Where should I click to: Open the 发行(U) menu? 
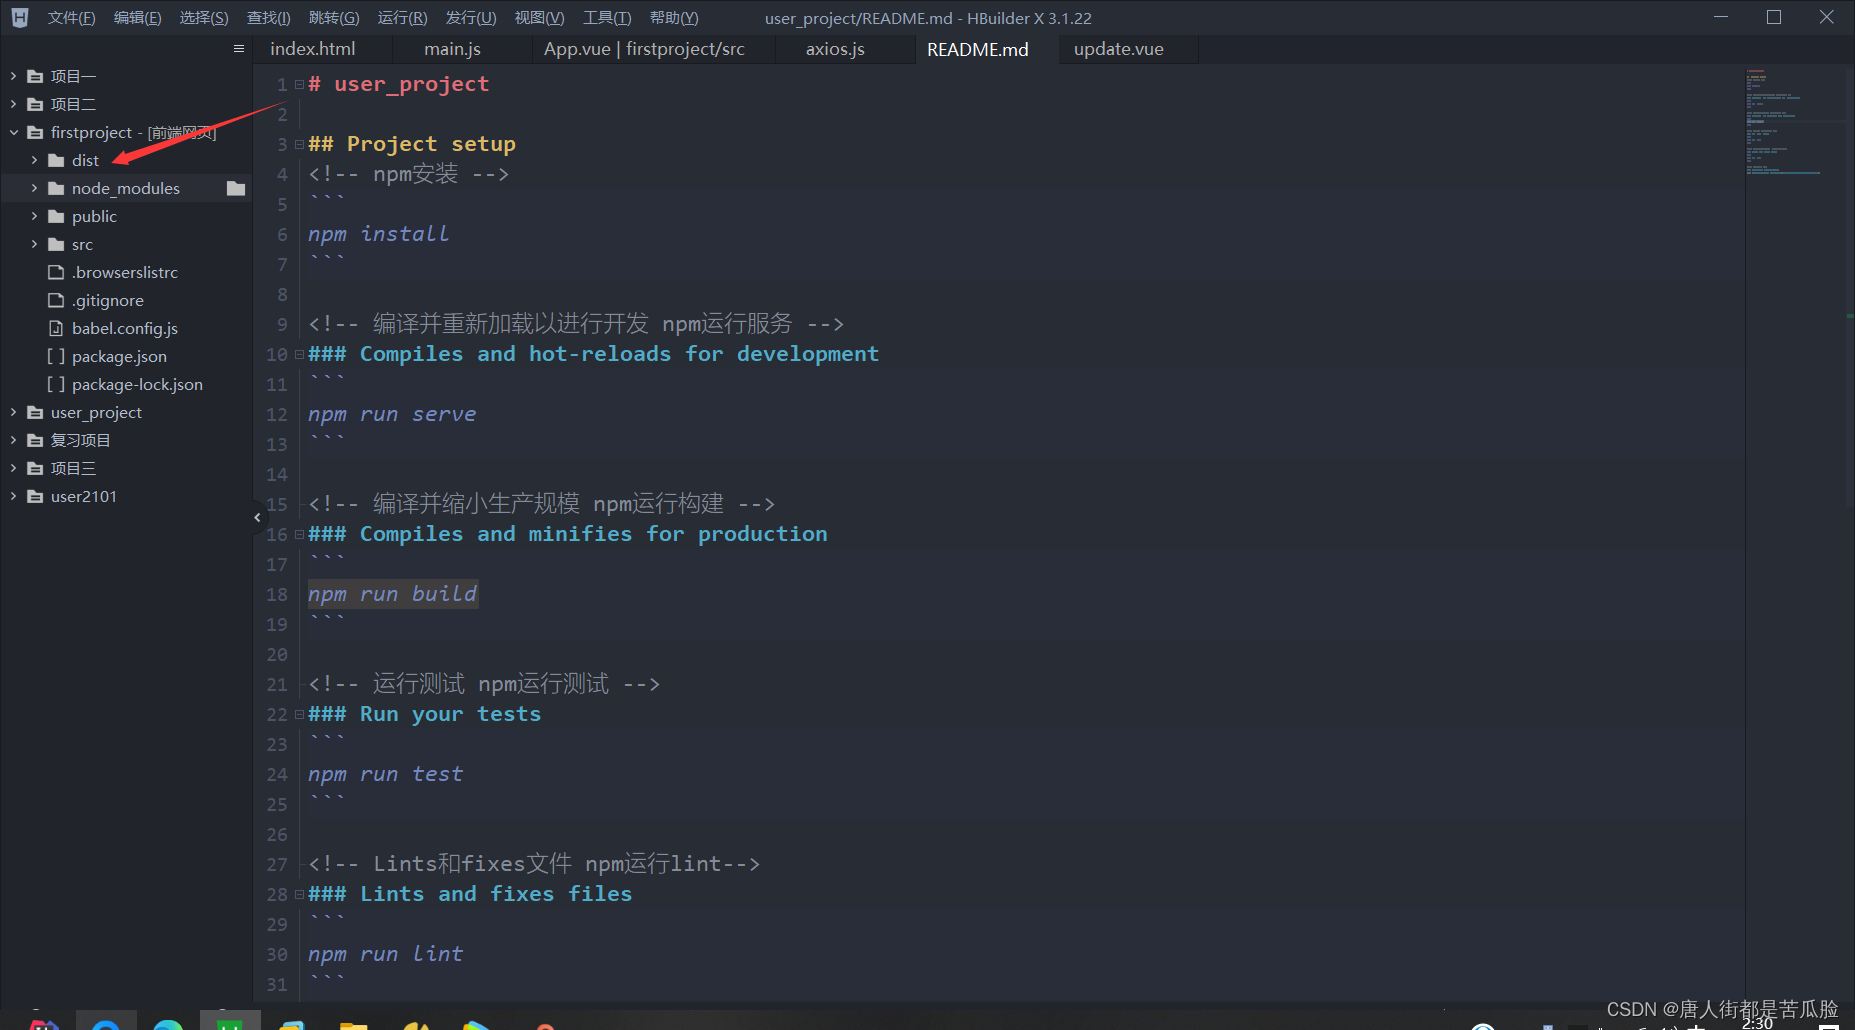[470, 18]
